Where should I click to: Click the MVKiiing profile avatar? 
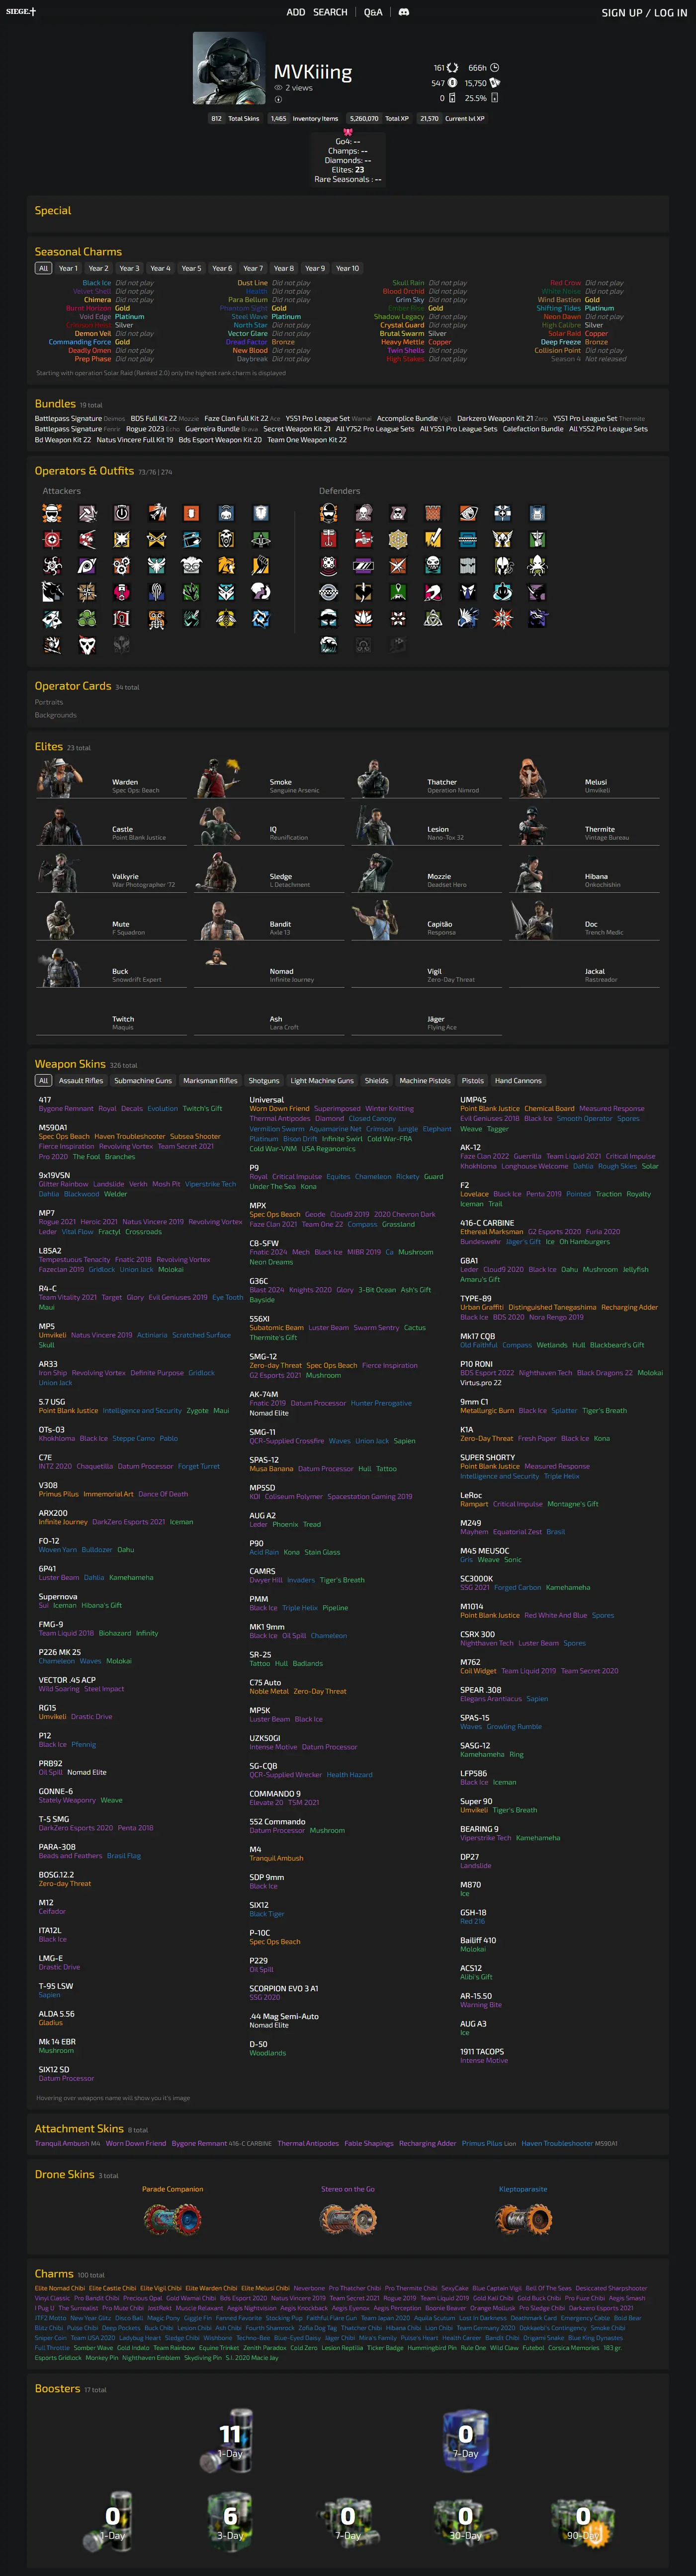229,68
